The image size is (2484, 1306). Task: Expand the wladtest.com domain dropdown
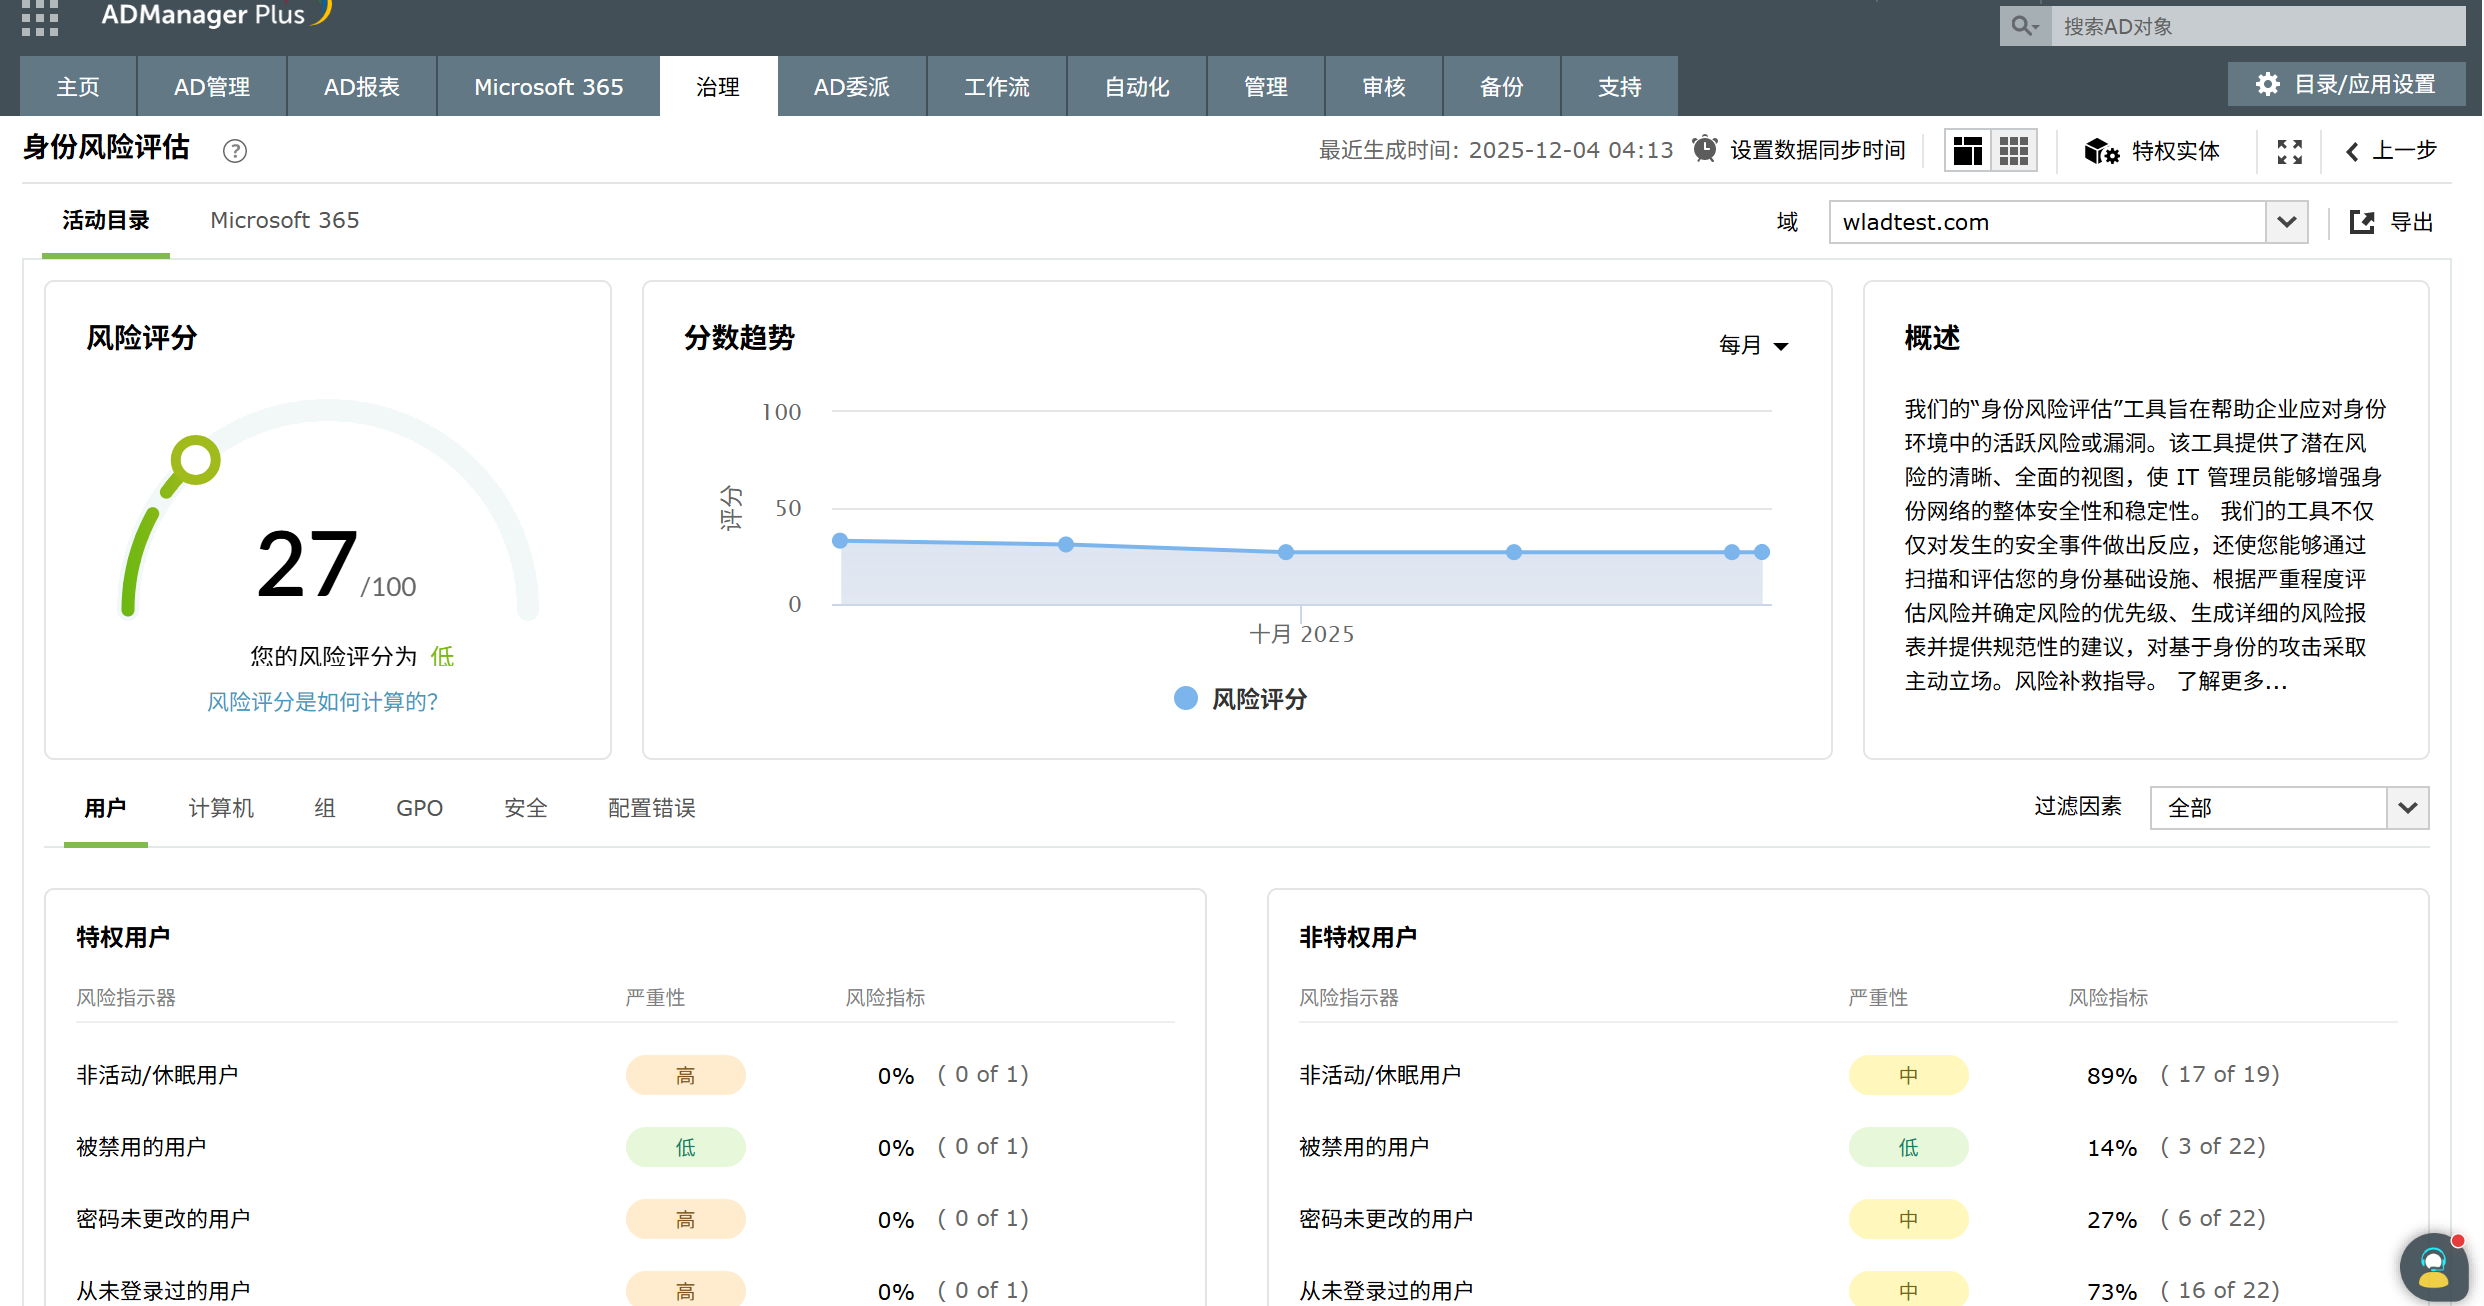click(2286, 222)
